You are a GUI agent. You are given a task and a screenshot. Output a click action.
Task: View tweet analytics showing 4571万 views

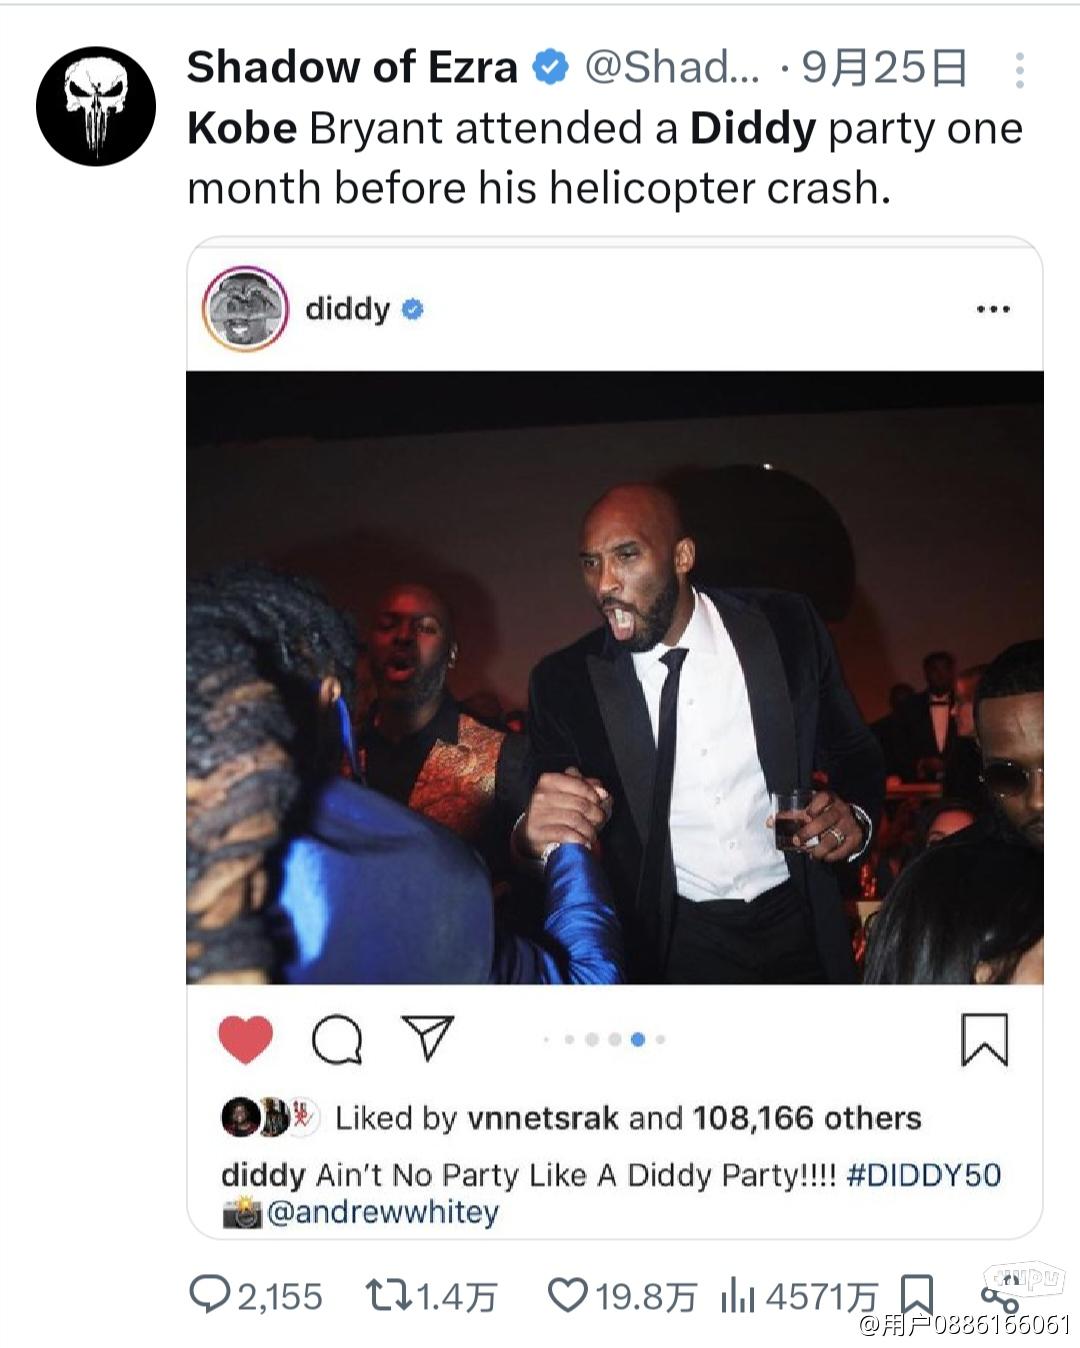(x=798, y=1297)
